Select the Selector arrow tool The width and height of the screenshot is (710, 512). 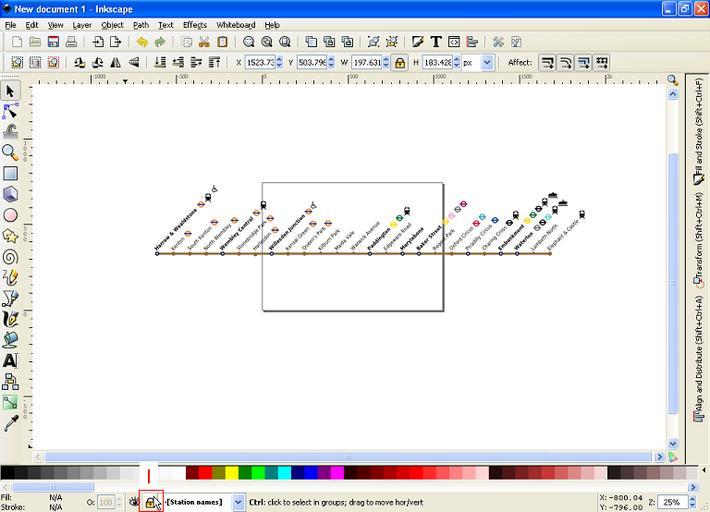[10, 91]
